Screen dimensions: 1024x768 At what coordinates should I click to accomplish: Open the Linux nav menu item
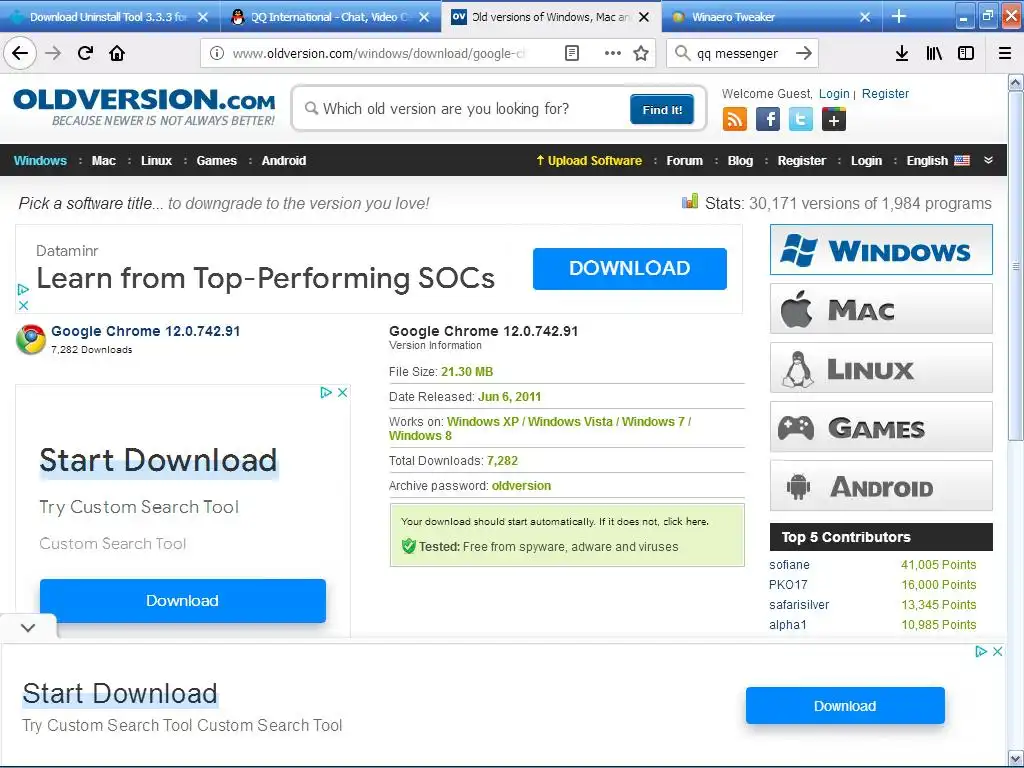(x=156, y=161)
